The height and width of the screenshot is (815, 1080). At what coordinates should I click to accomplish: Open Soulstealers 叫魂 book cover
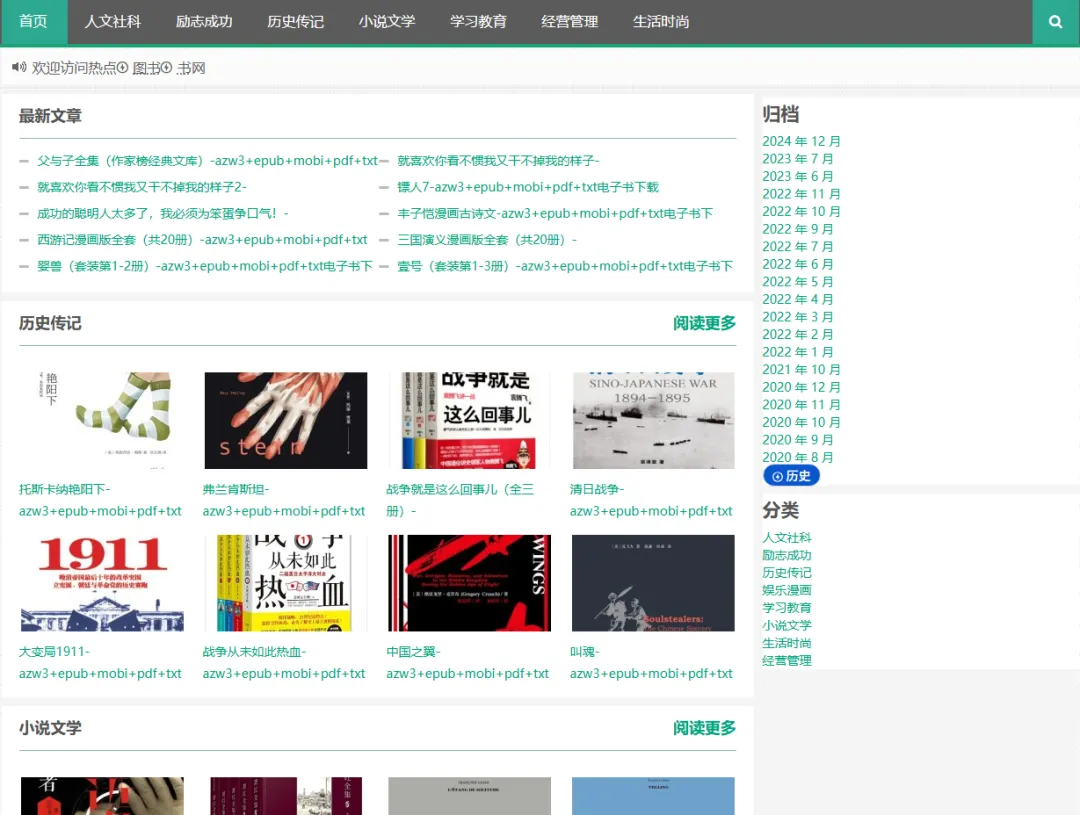(653, 583)
